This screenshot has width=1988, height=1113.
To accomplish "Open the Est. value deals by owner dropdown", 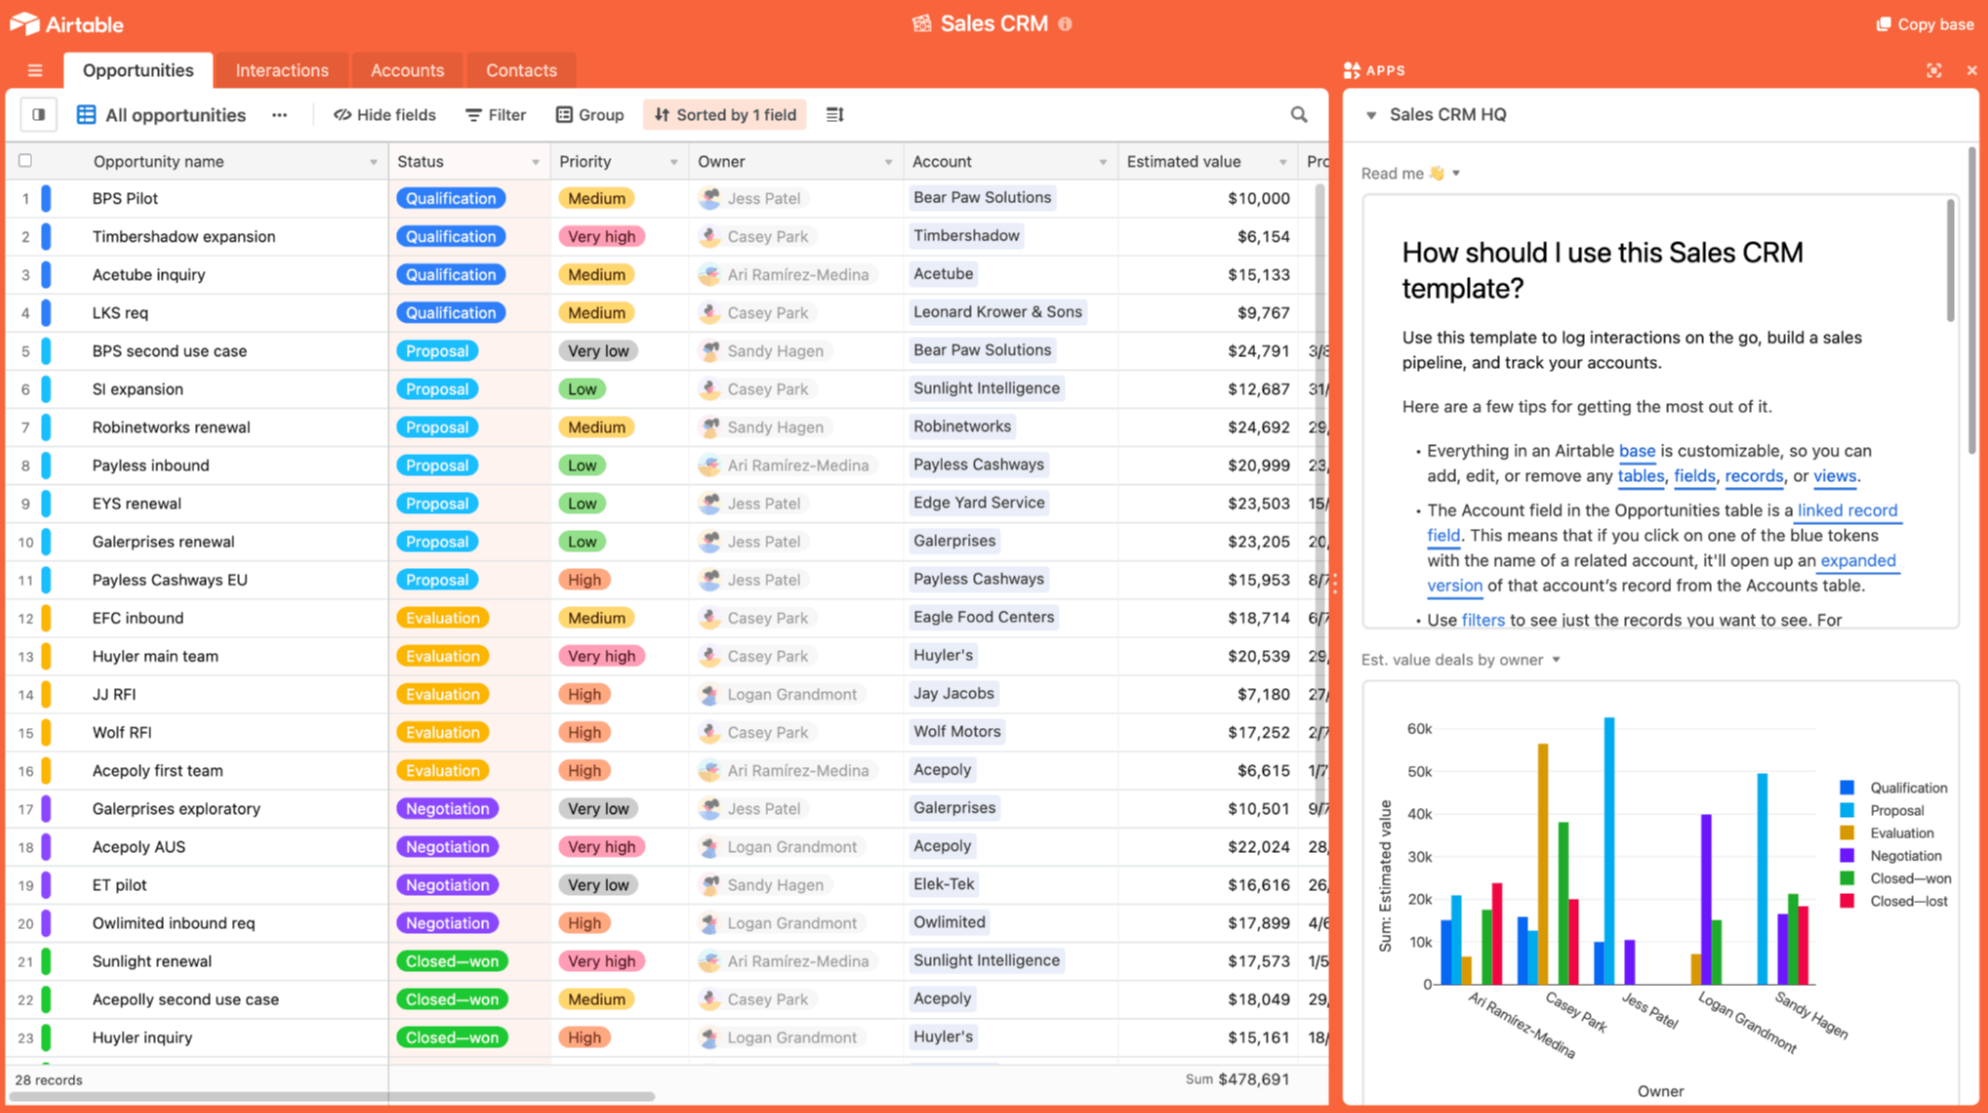I will (1555, 659).
